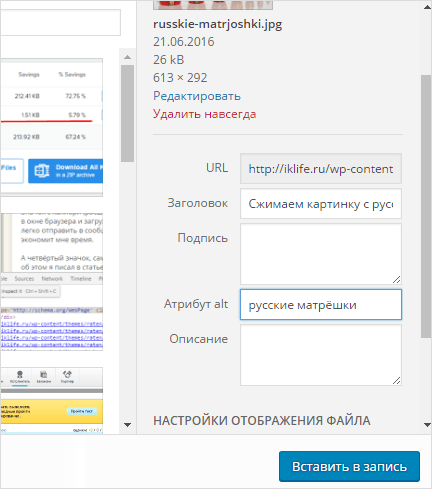Click the matryoshka image preview thumbnail
Screen dimensions: 432x489
(213, 5)
